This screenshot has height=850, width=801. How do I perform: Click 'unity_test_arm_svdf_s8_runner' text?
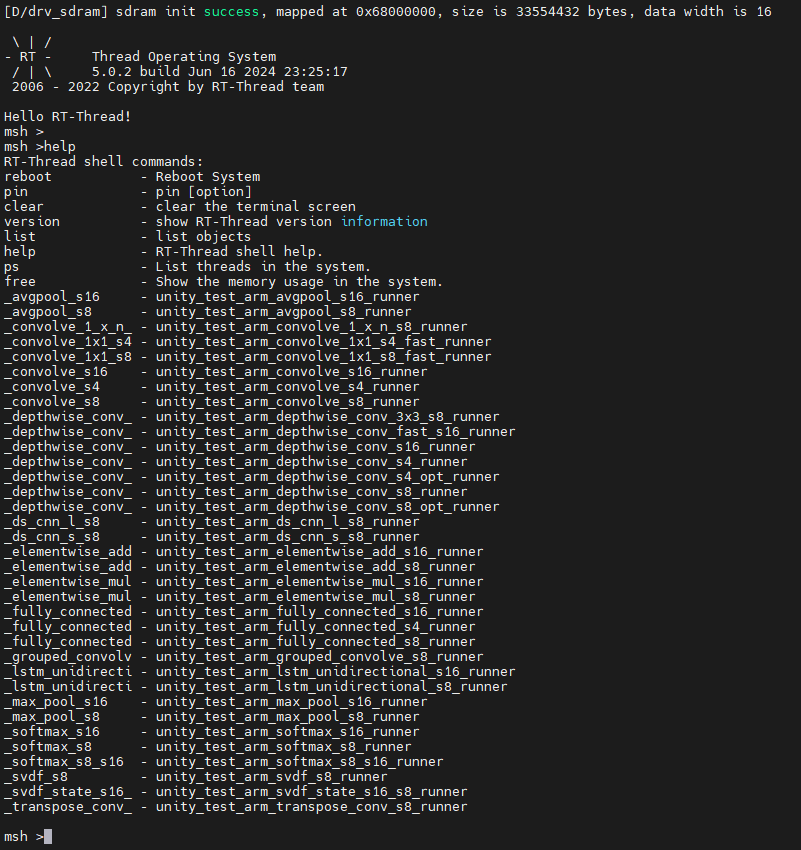point(271,777)
